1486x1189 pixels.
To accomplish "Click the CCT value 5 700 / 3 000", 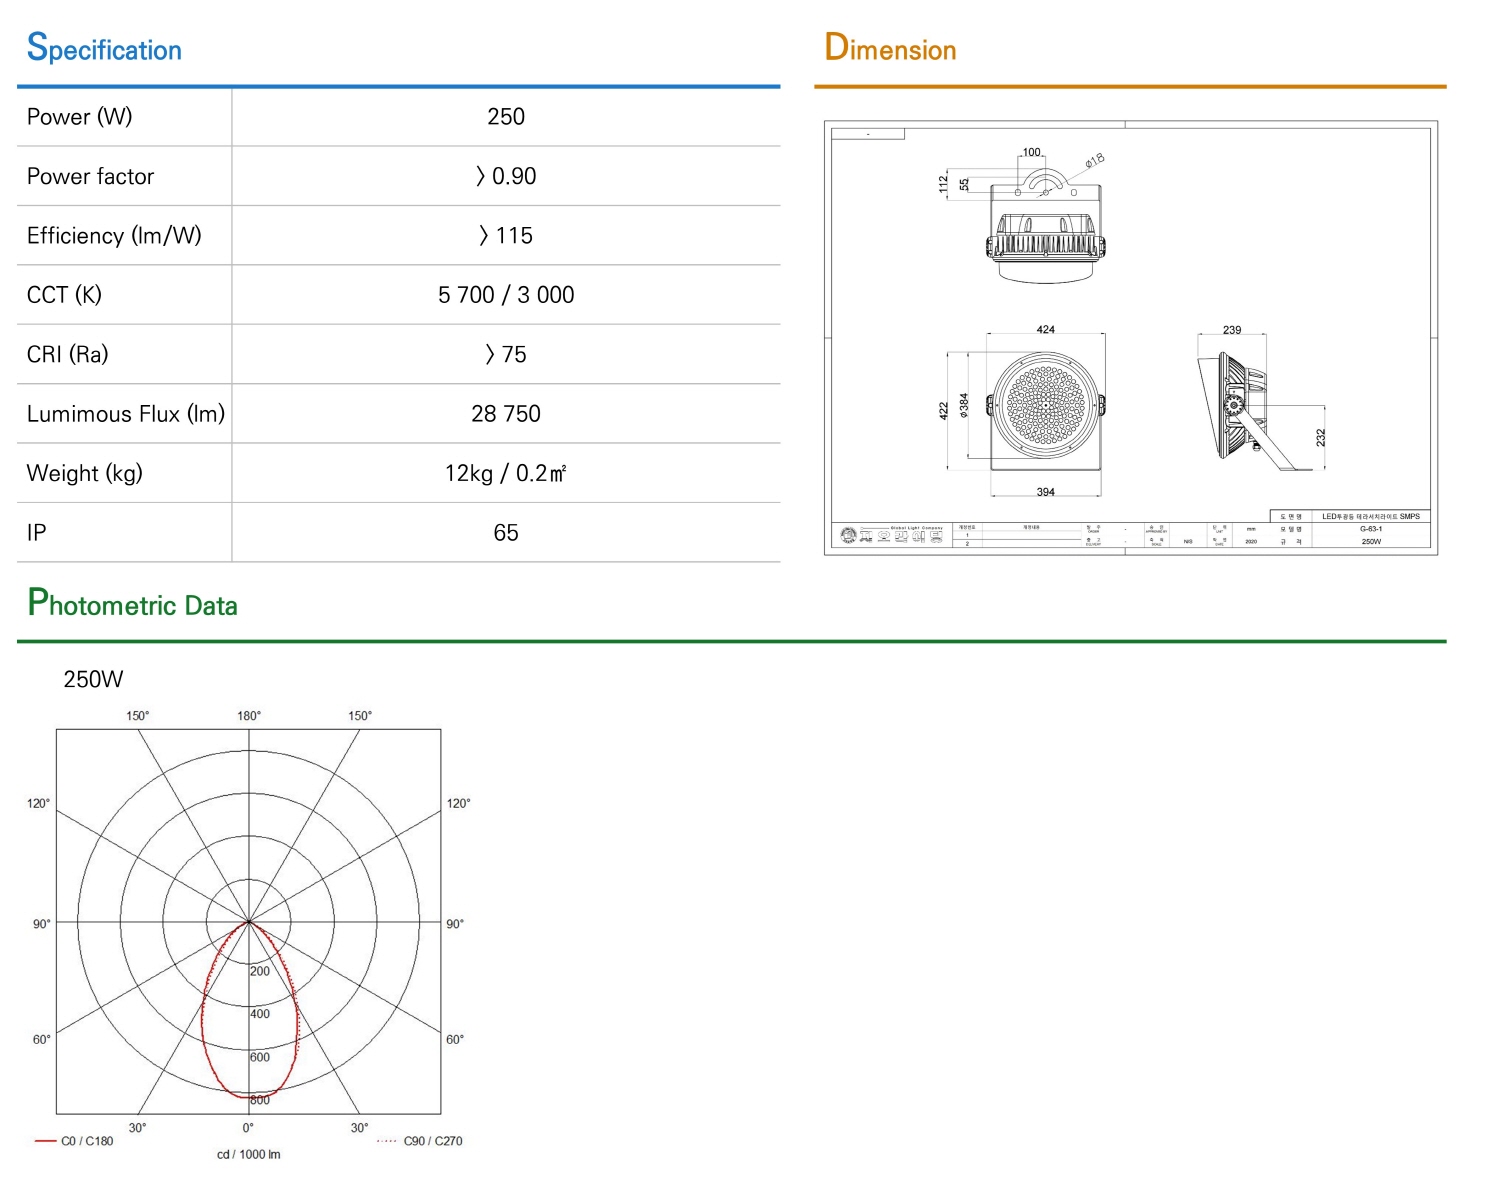I will click(506, 295).
